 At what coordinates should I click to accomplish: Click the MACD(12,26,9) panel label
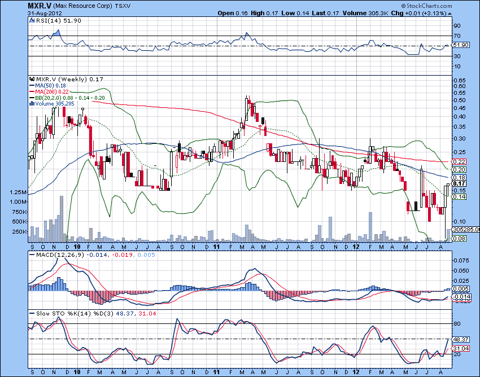[x=60, y=255]
